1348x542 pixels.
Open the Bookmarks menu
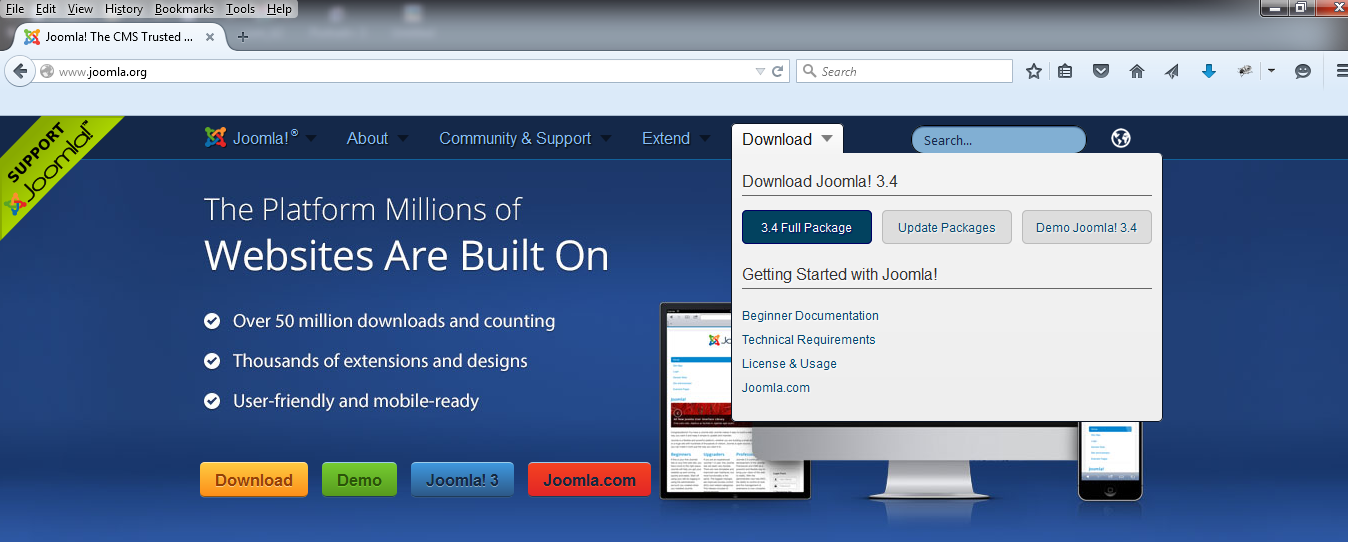click(184, 9)
